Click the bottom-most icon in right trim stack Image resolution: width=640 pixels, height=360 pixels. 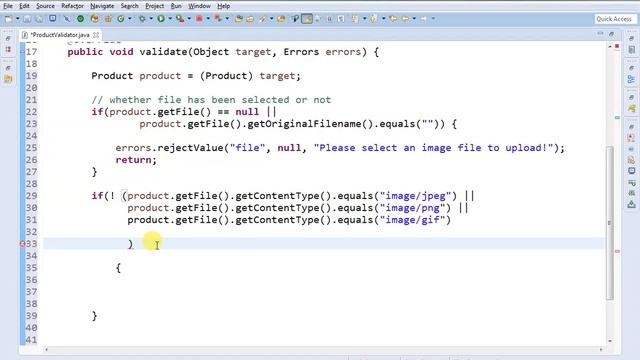631,204
